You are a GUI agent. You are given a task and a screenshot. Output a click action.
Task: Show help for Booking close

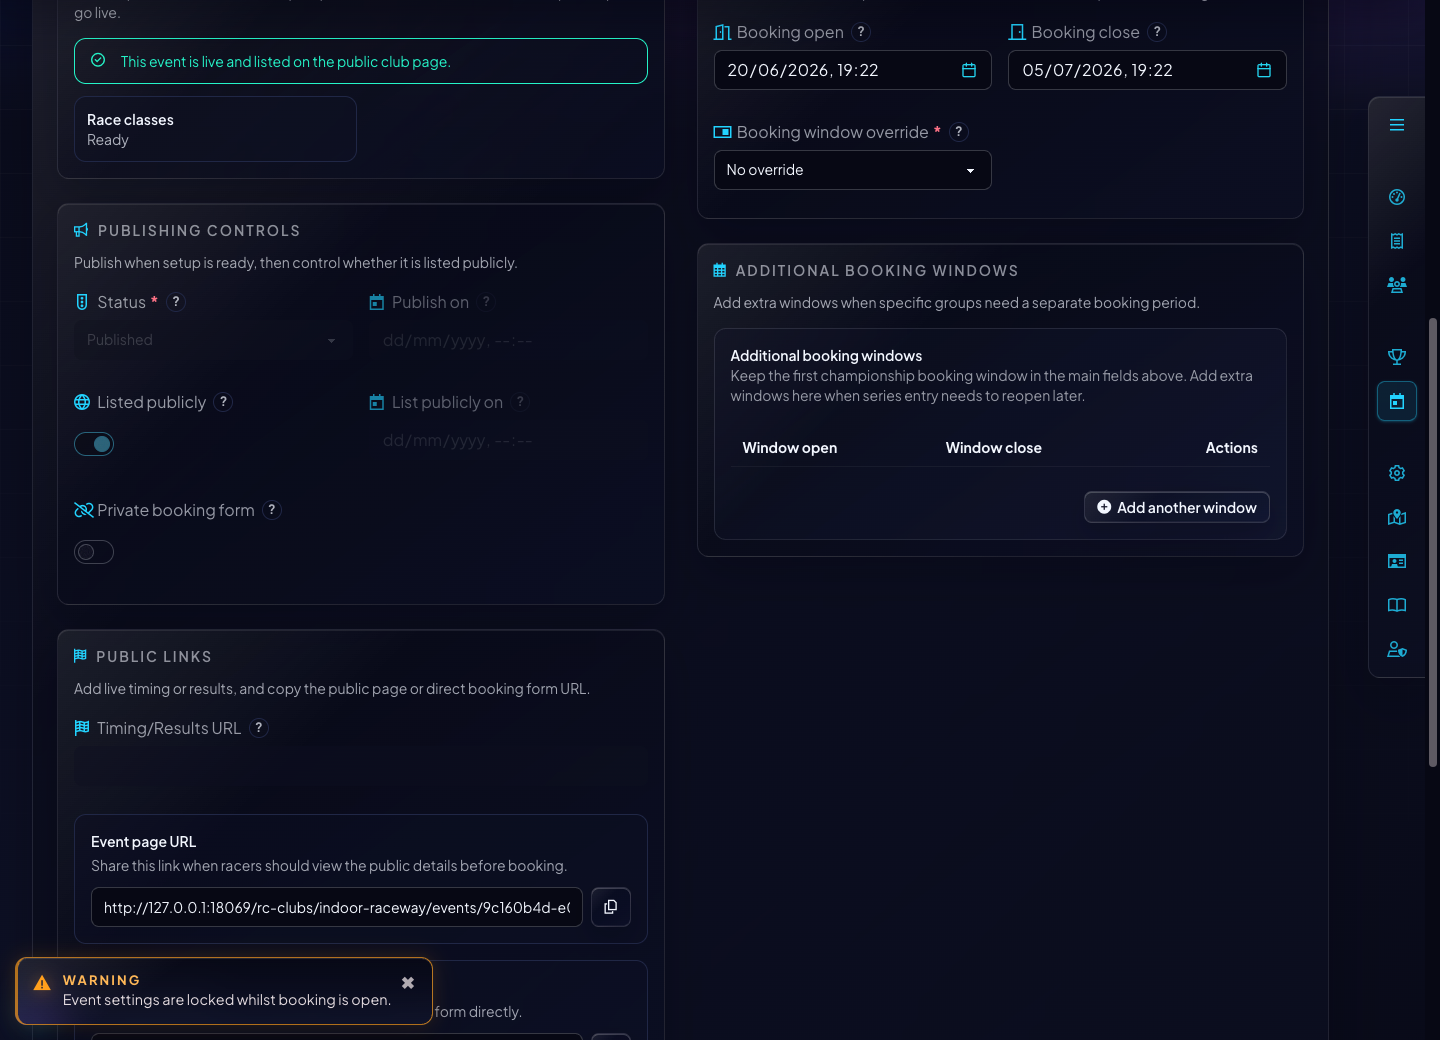[1157, 32]
